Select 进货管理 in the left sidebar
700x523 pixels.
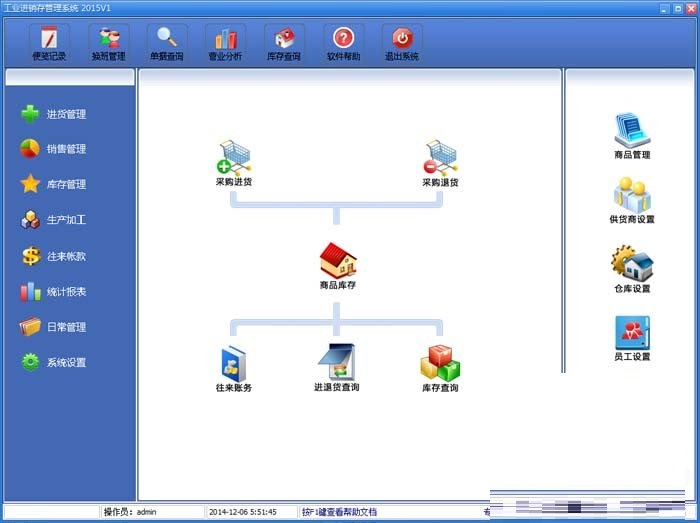pos(54,114)
